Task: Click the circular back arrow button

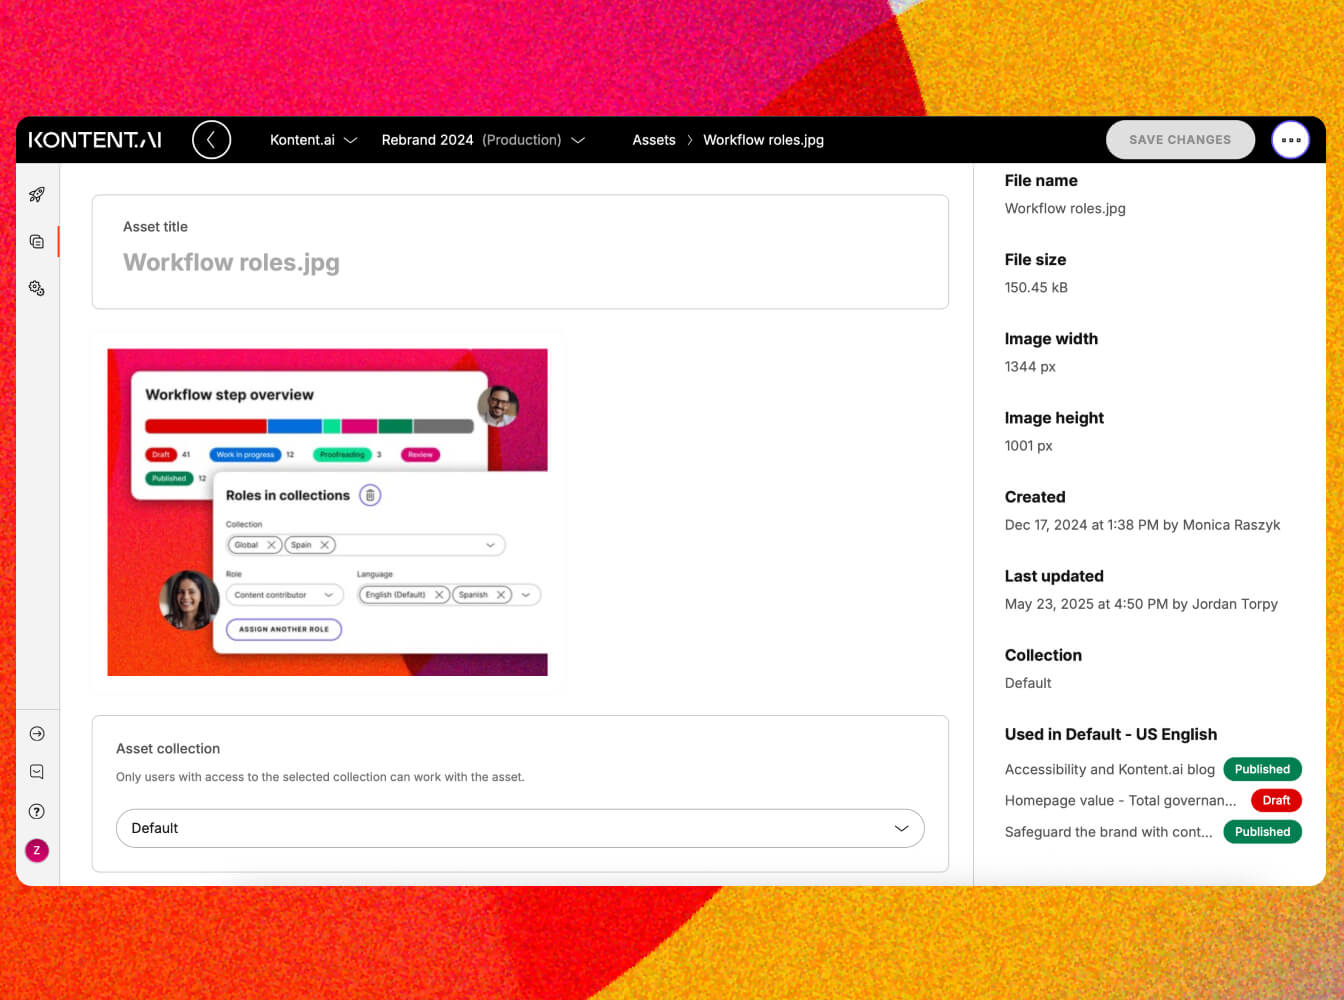Action: click(211, 140)
